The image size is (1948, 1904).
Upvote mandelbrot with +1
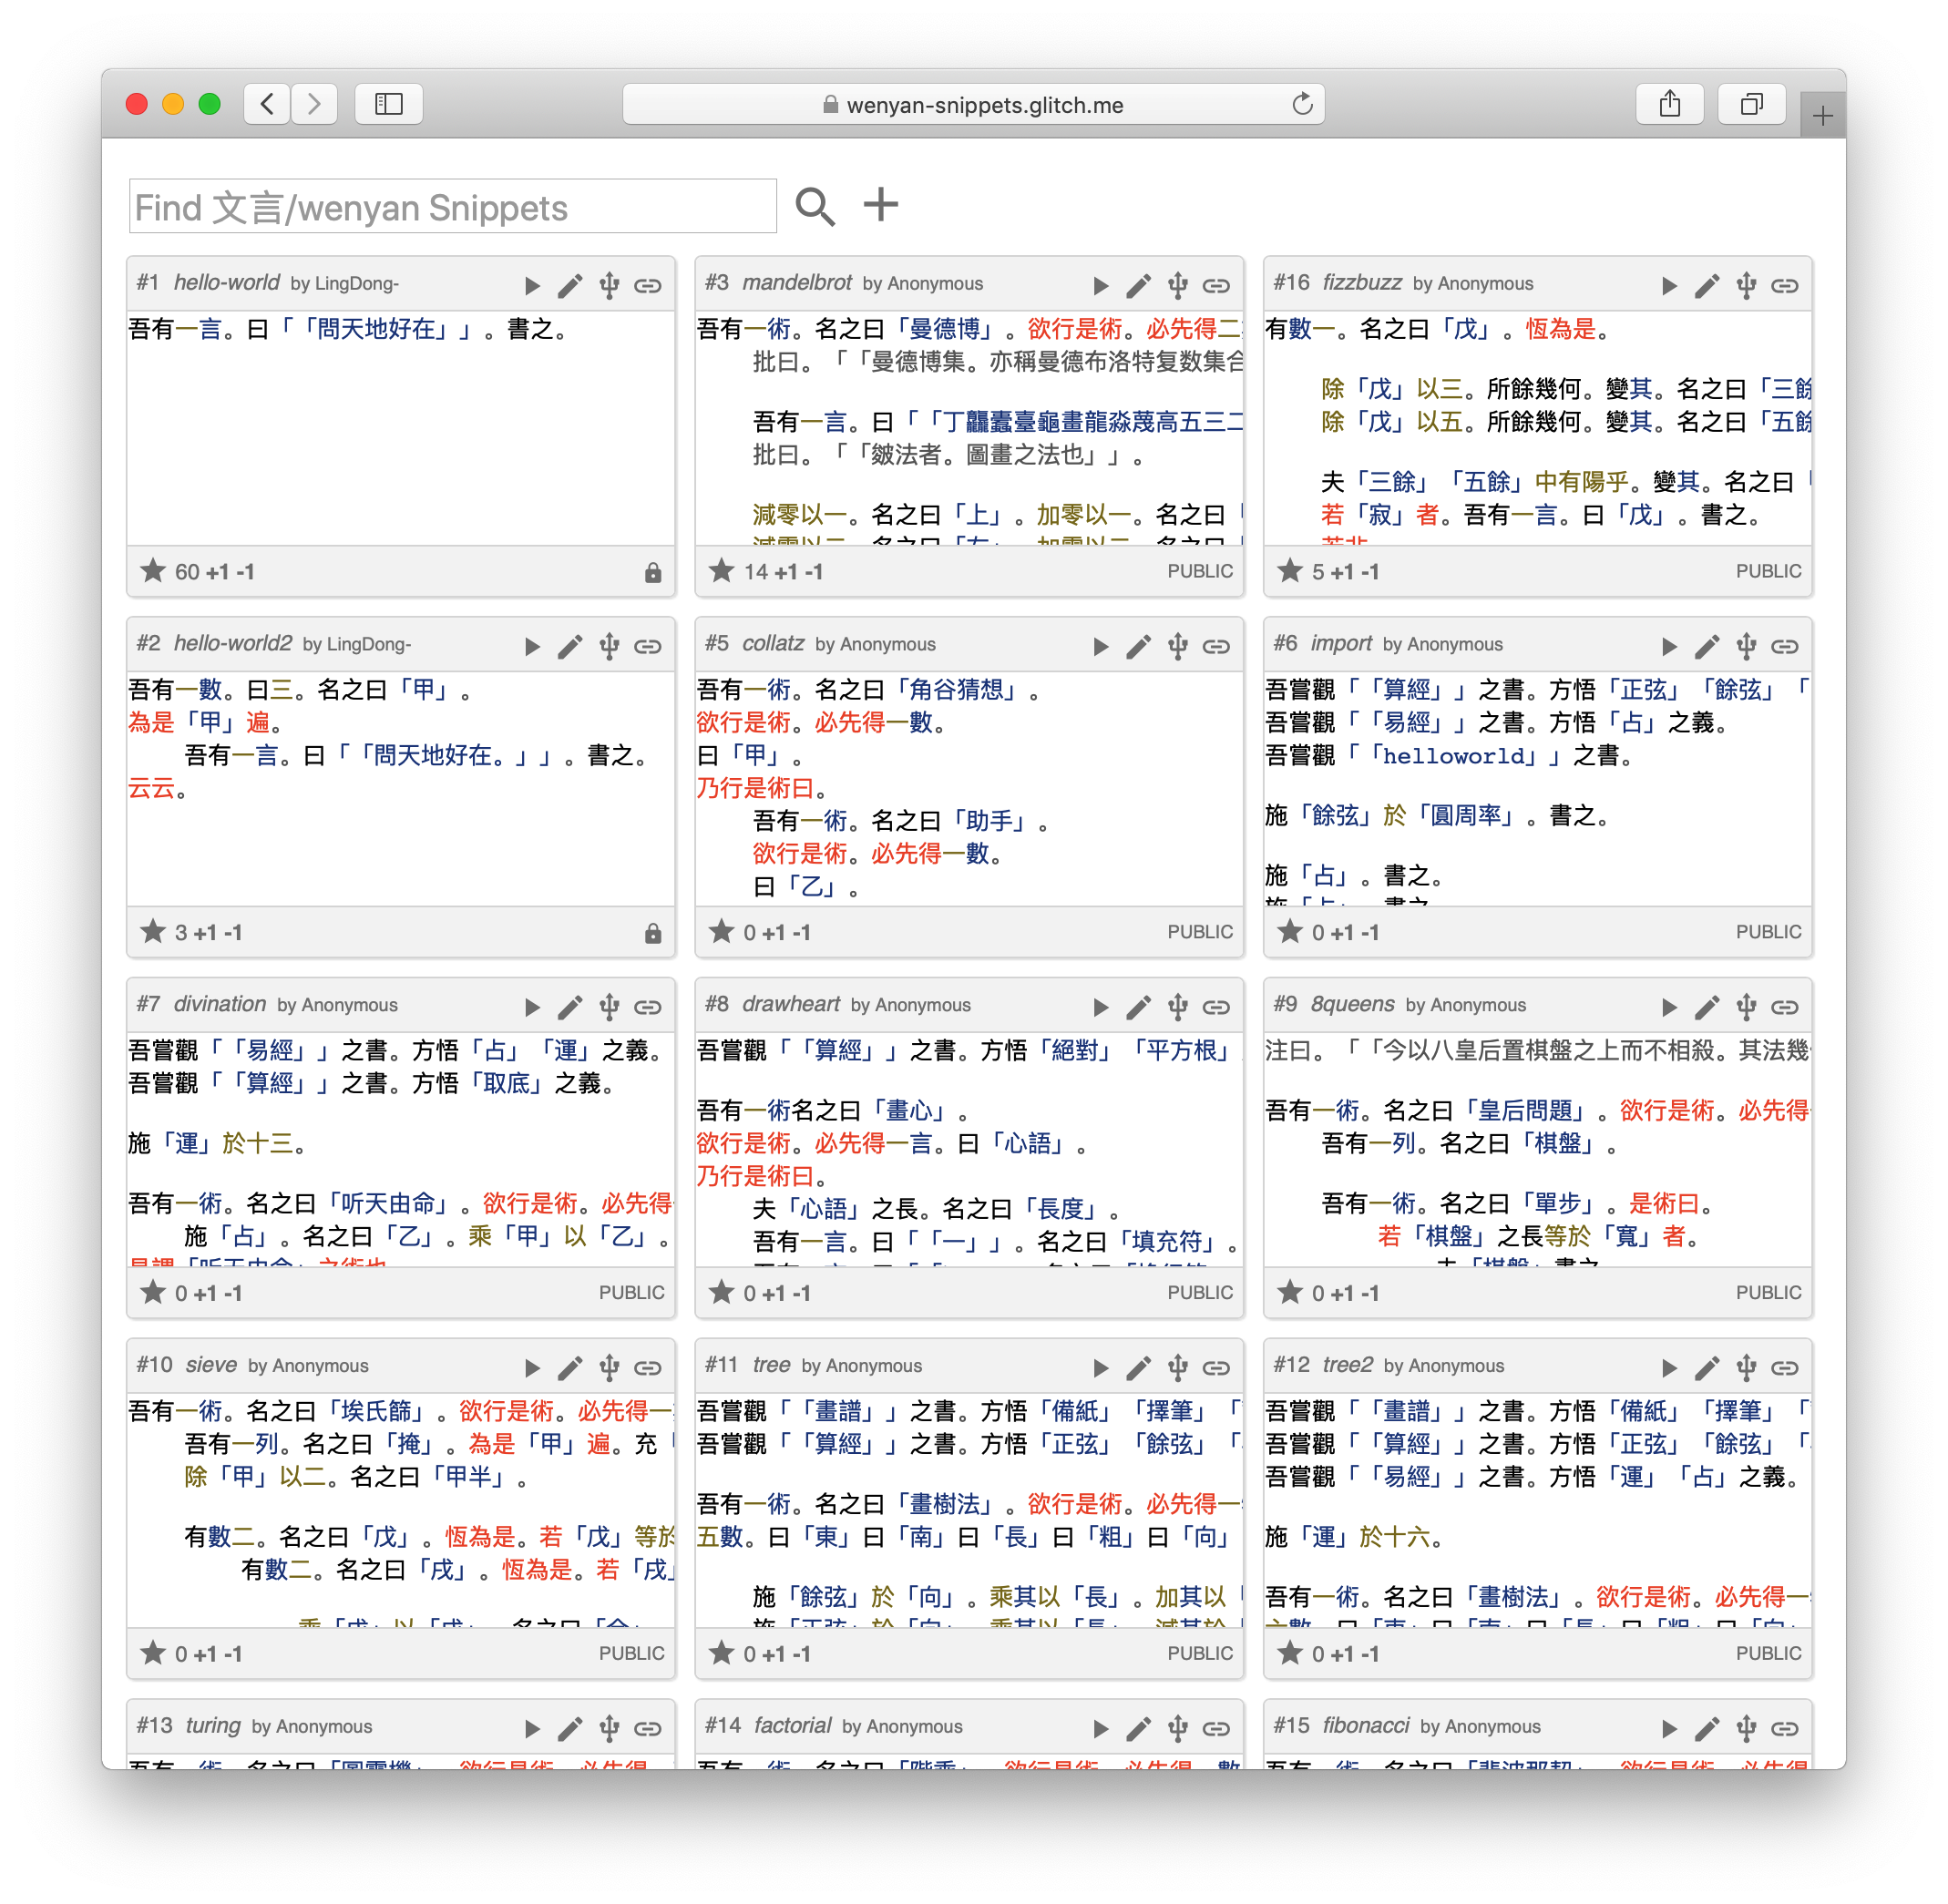coord(786,573)
